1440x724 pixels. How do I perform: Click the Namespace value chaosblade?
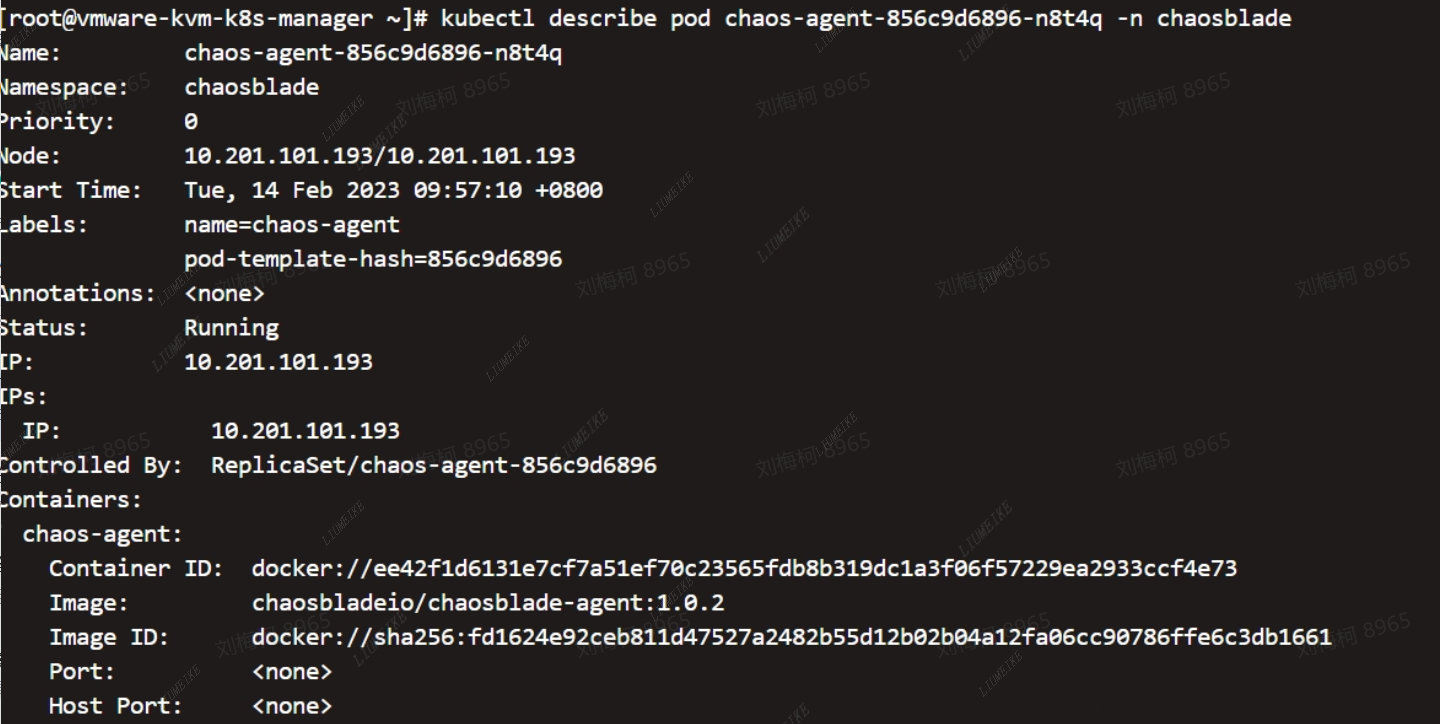click(252, 87)
